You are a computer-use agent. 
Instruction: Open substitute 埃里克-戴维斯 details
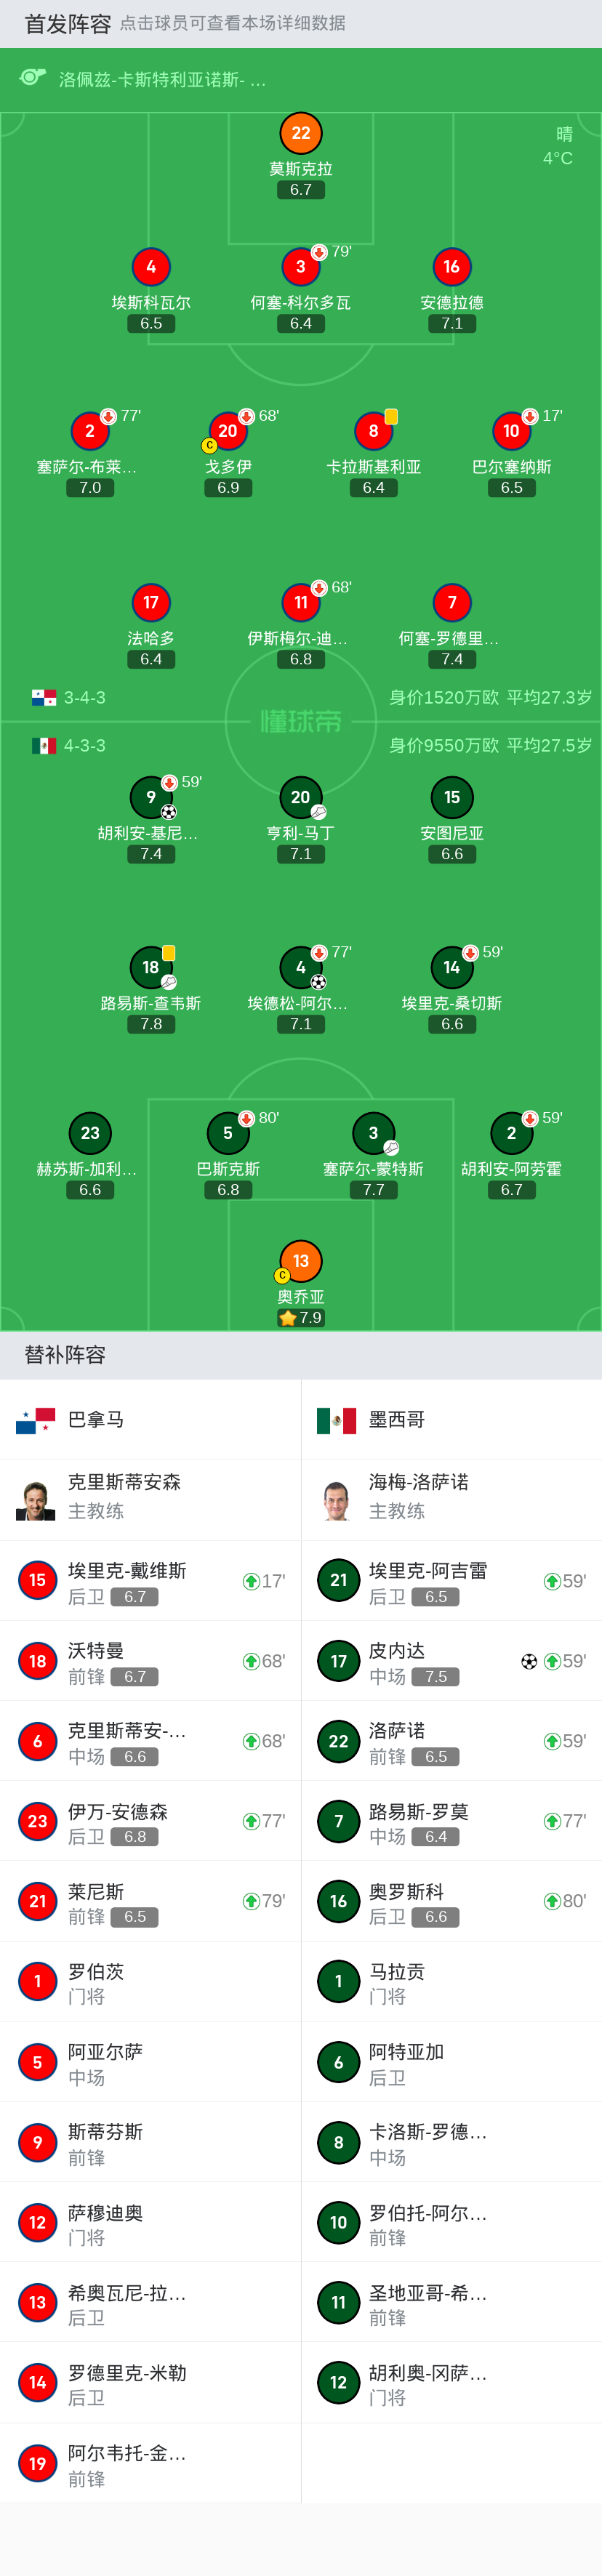click(150, 1581)
